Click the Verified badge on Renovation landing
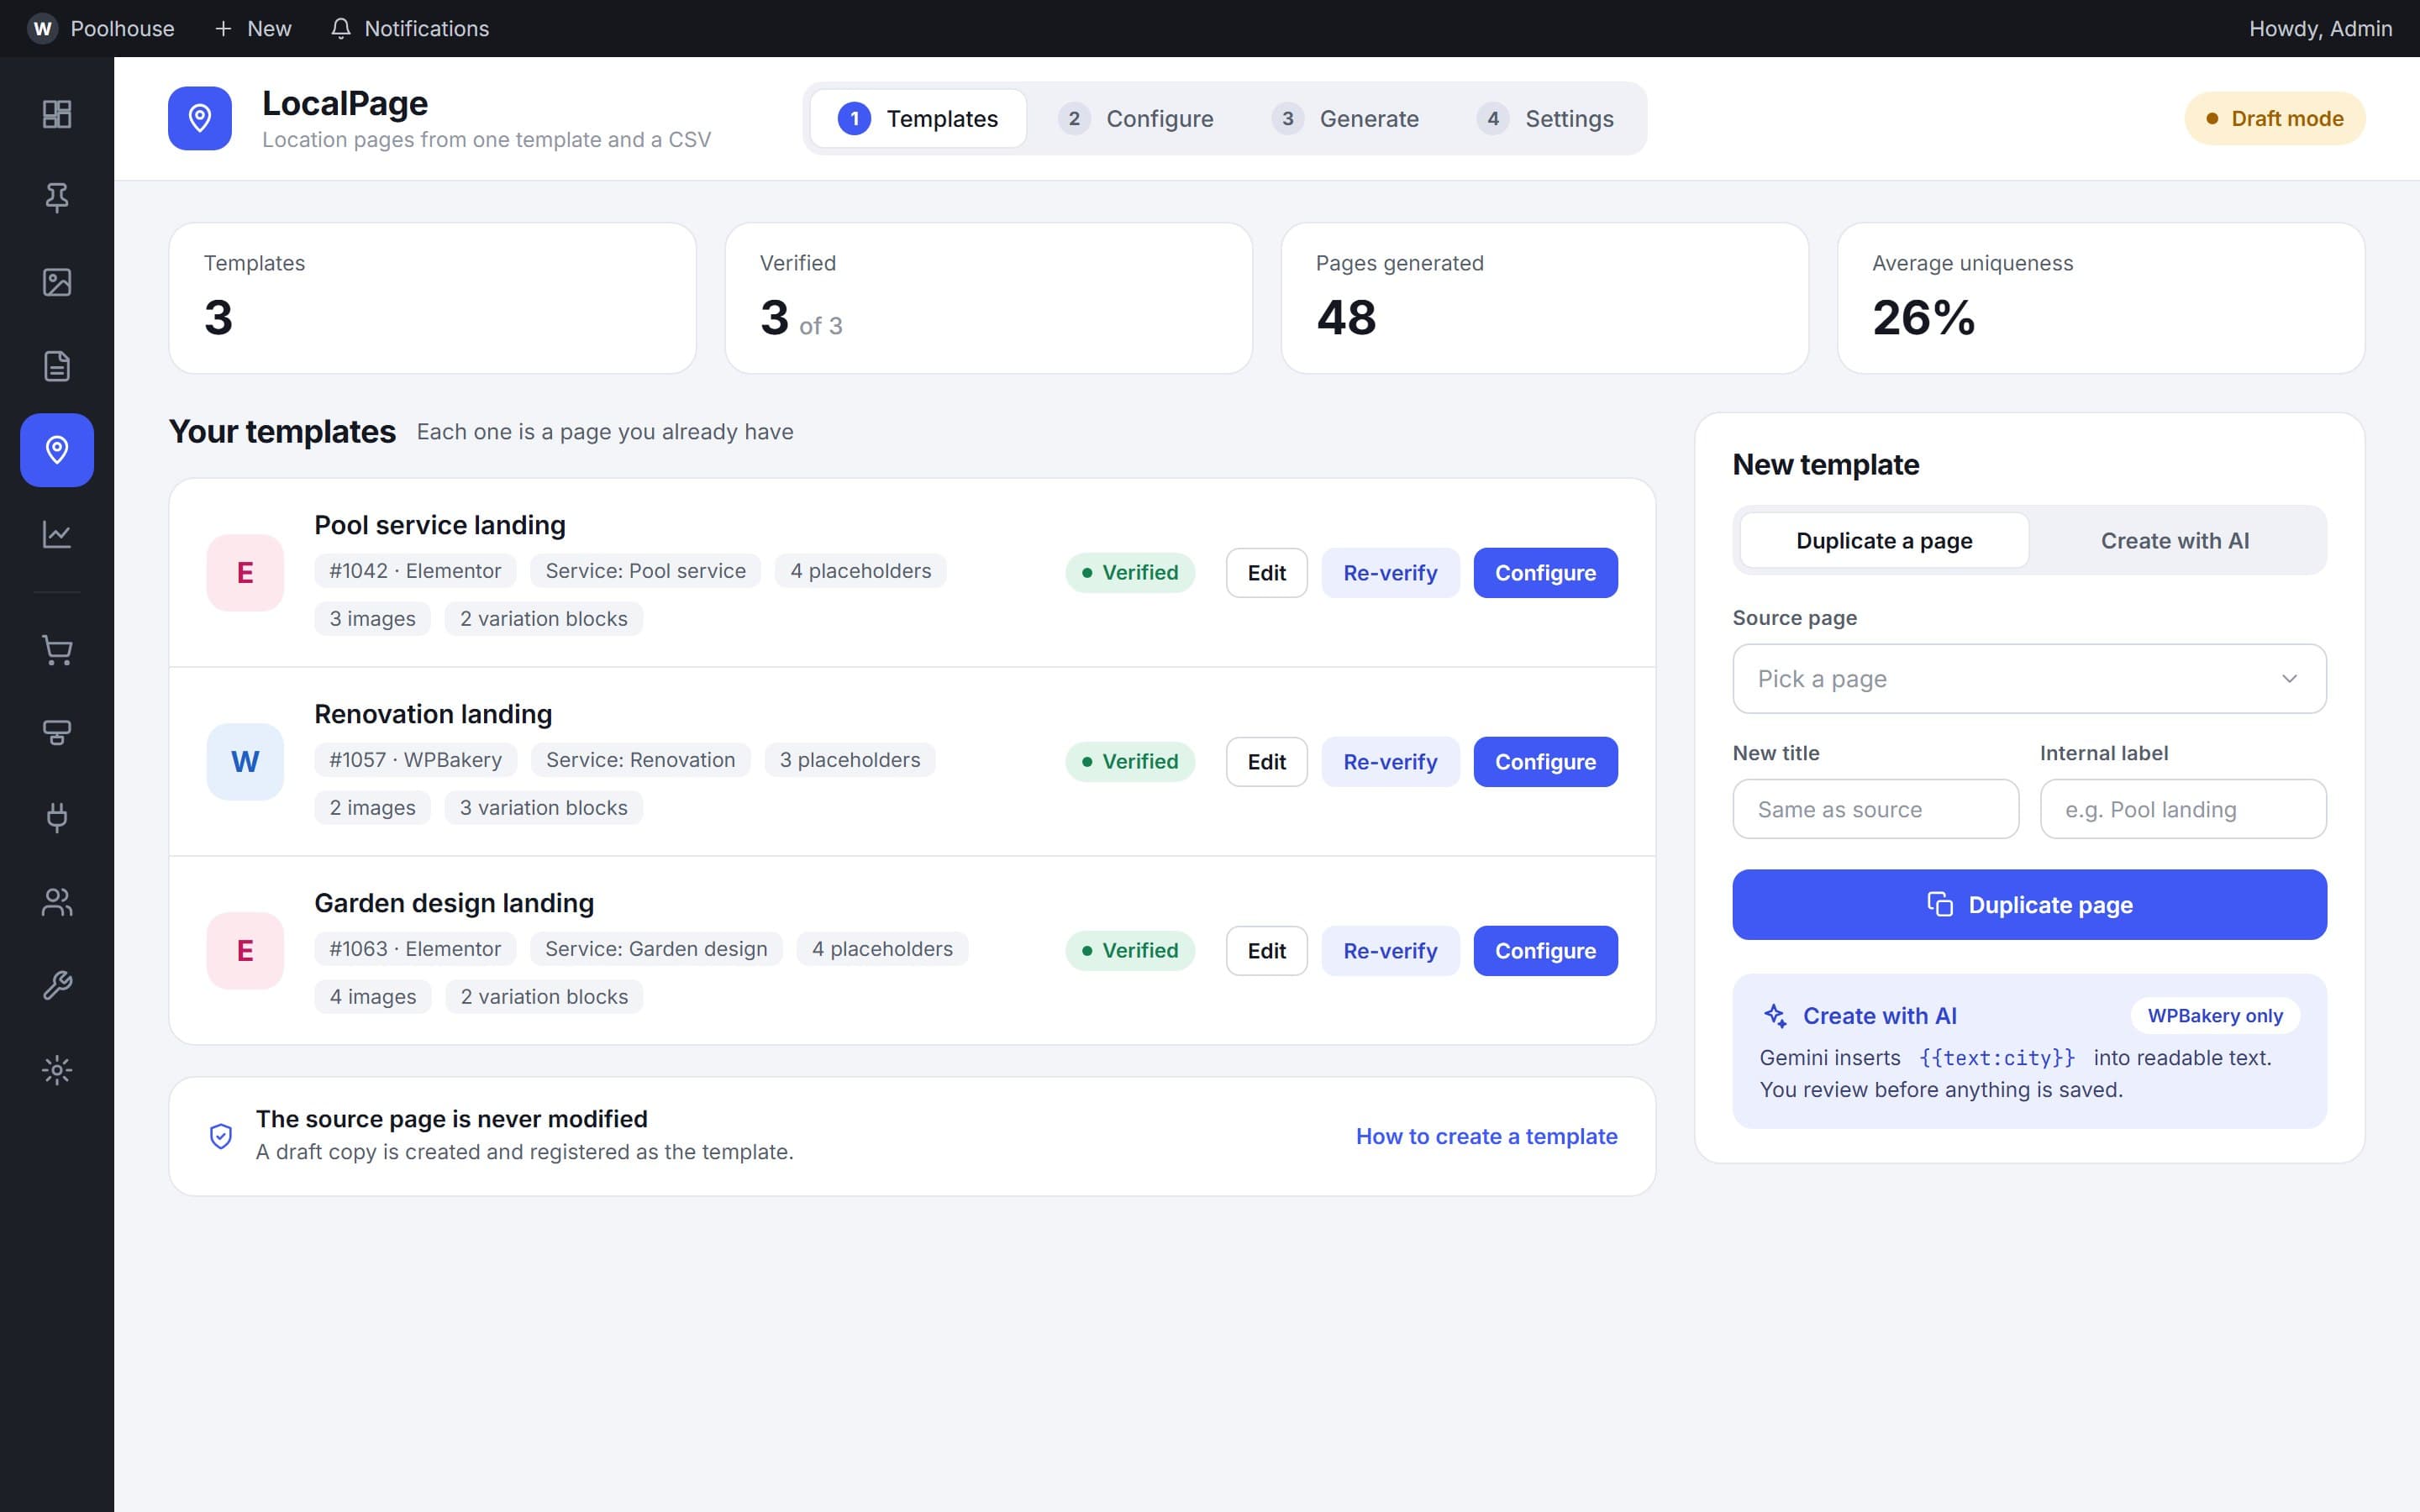Screen dimensions: 2420x1512 click(1130, 761)
